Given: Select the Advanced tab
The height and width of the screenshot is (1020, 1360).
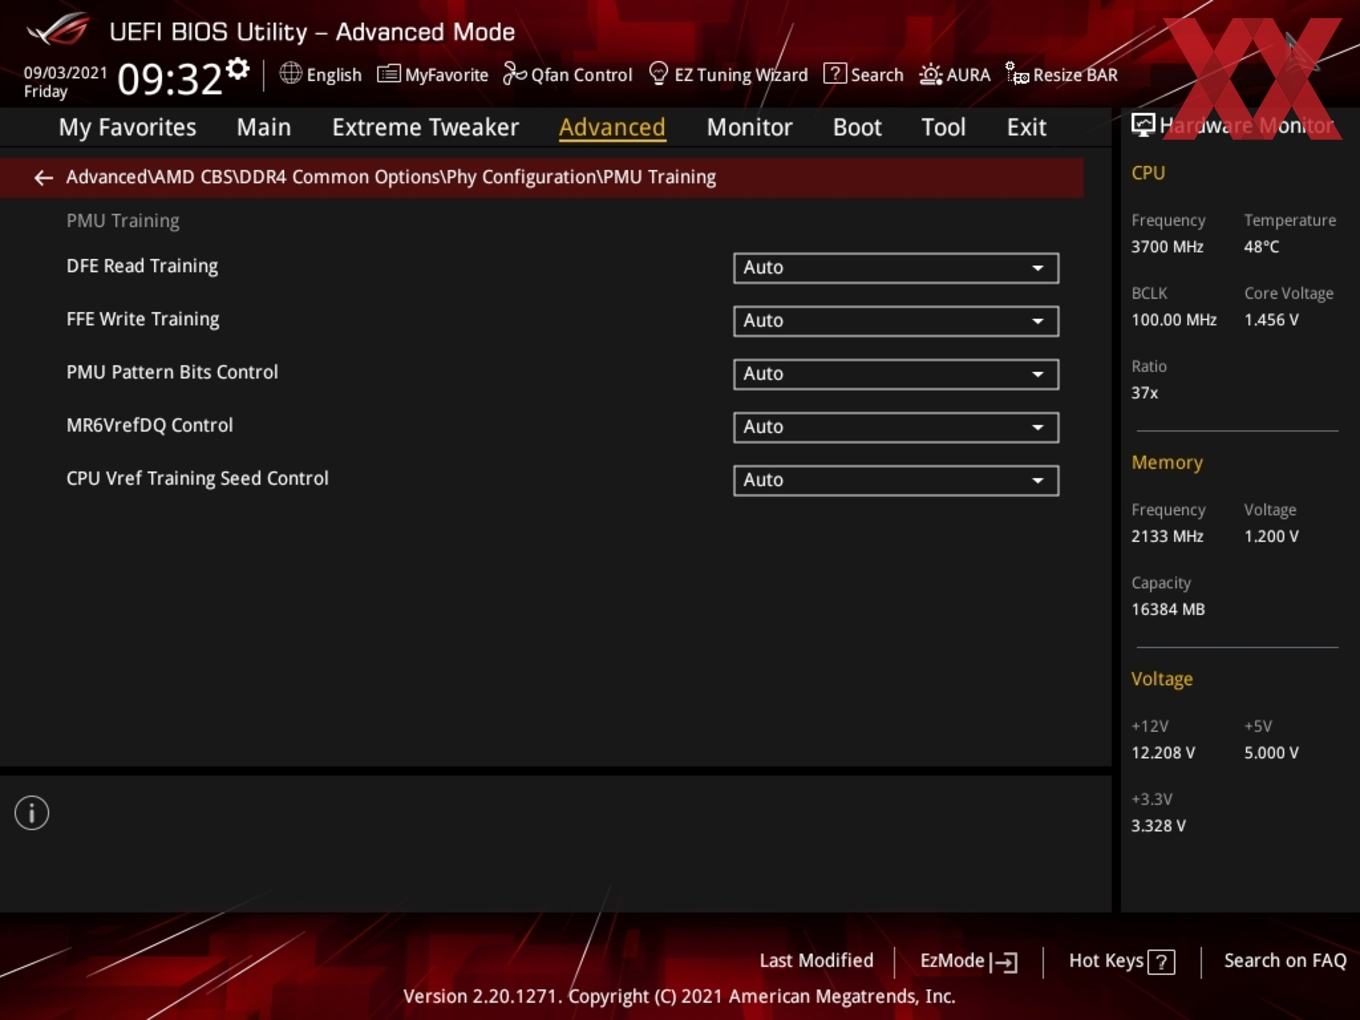Looking at the screenshot, I should (612, 127).
